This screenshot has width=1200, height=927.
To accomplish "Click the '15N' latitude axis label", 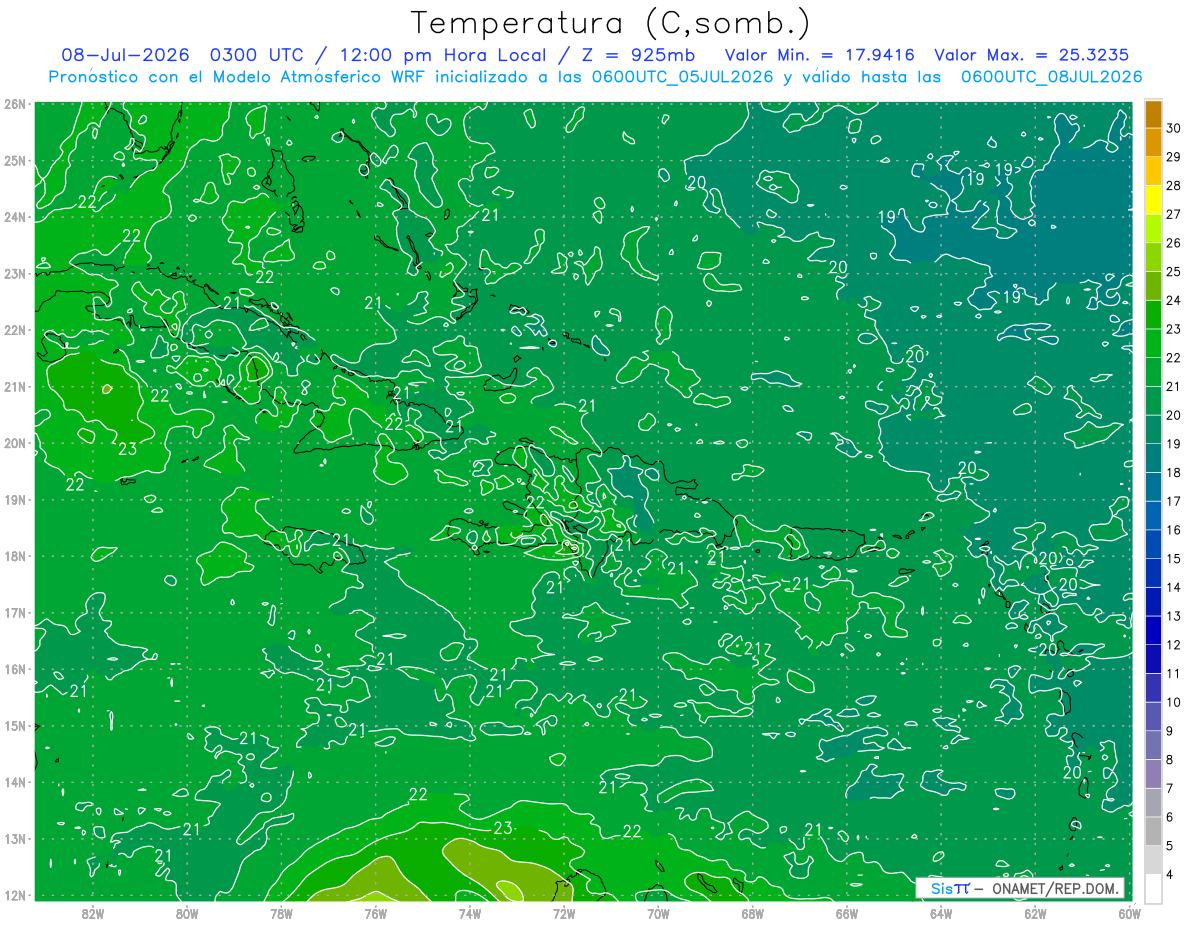I will (15, 726).
